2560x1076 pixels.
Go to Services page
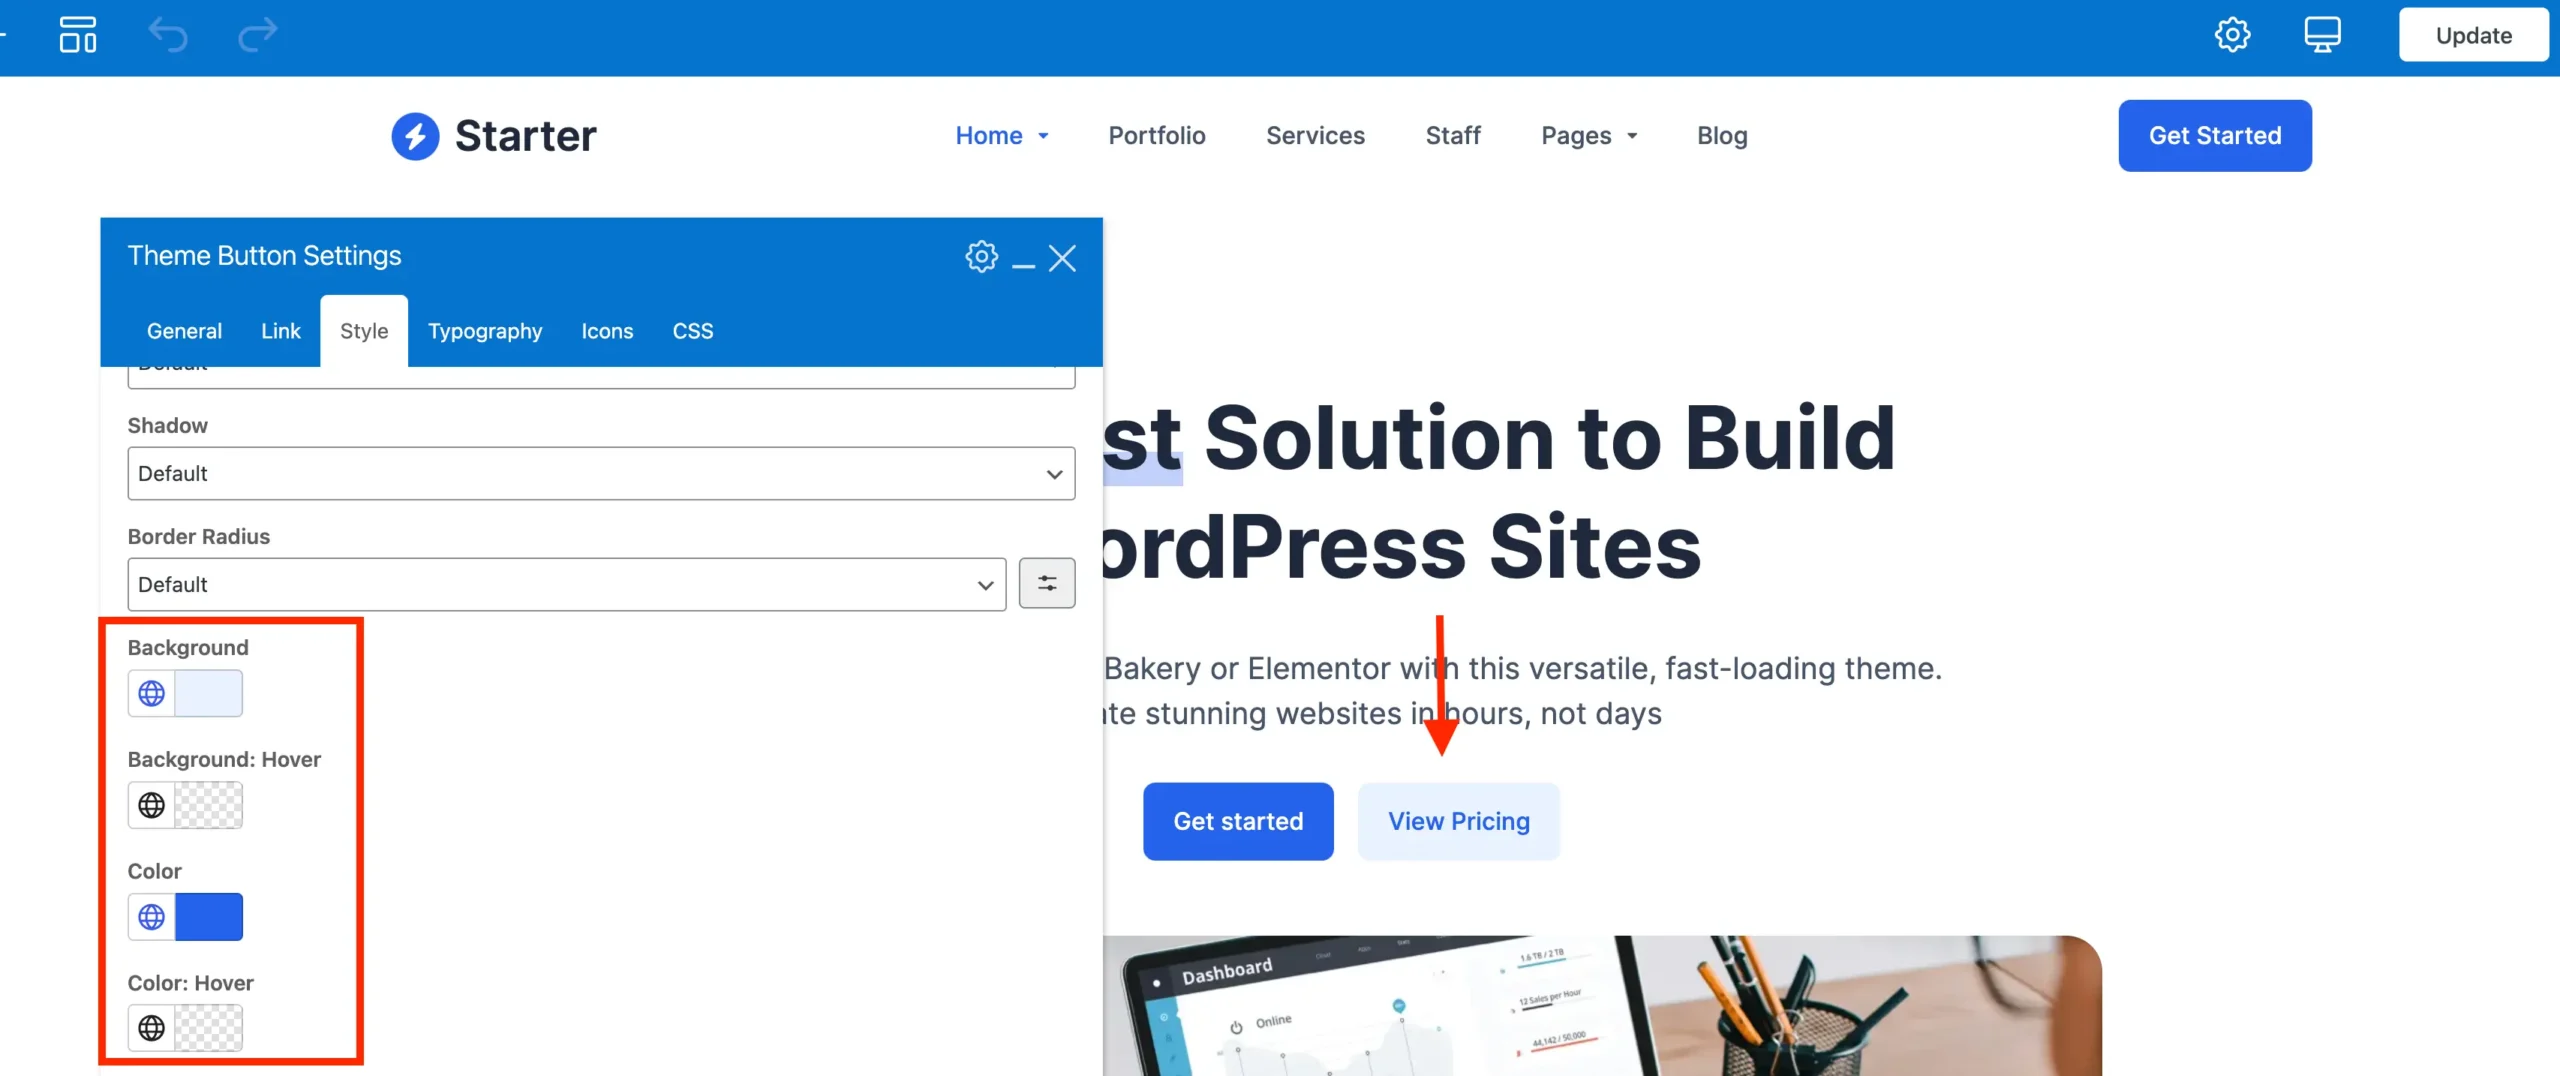click(1315, 136)
